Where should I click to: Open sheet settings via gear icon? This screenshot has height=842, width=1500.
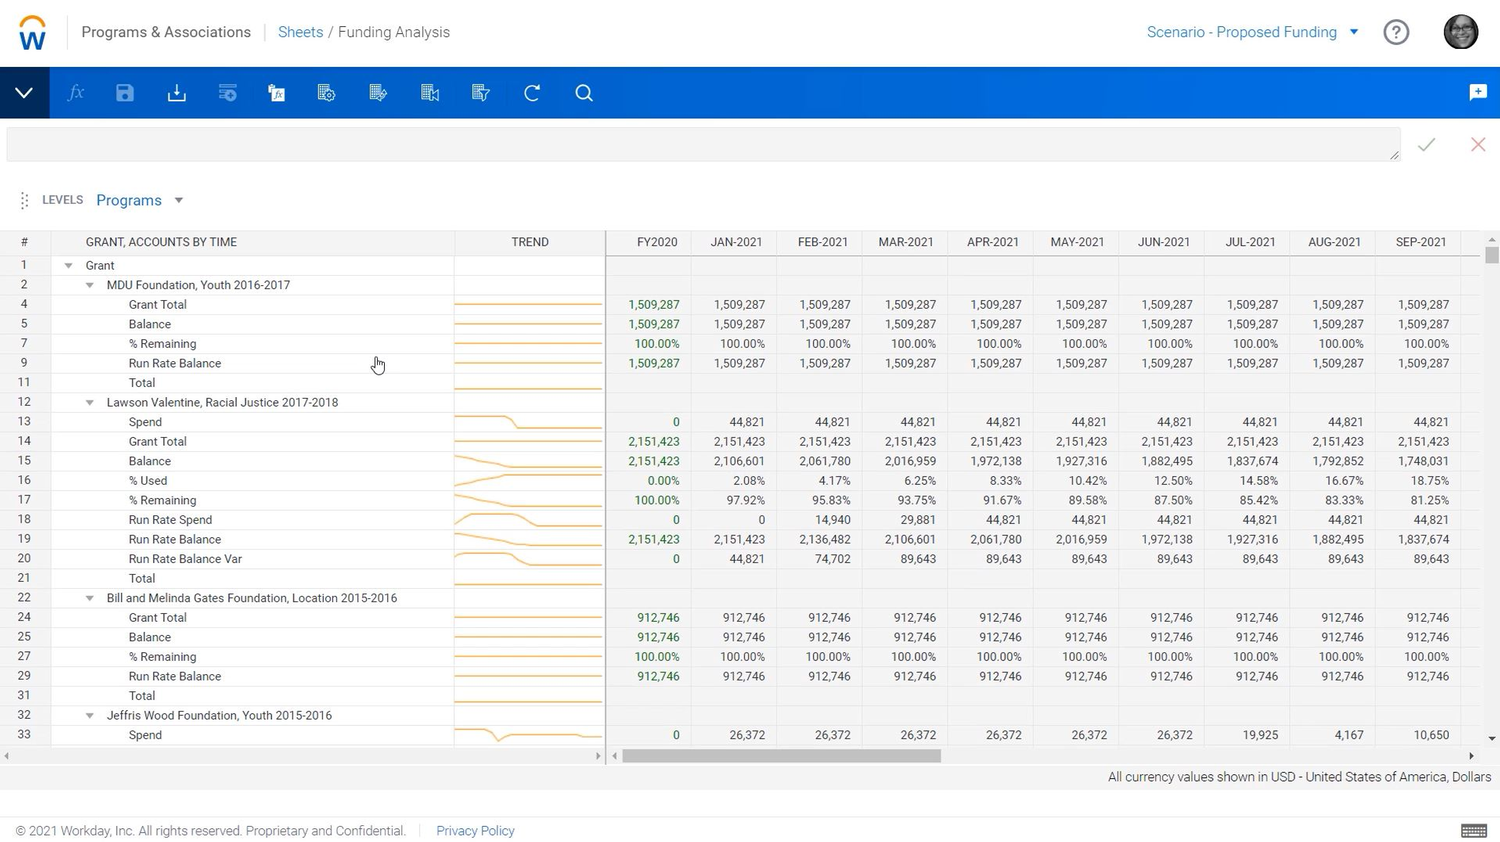[326, 92]
